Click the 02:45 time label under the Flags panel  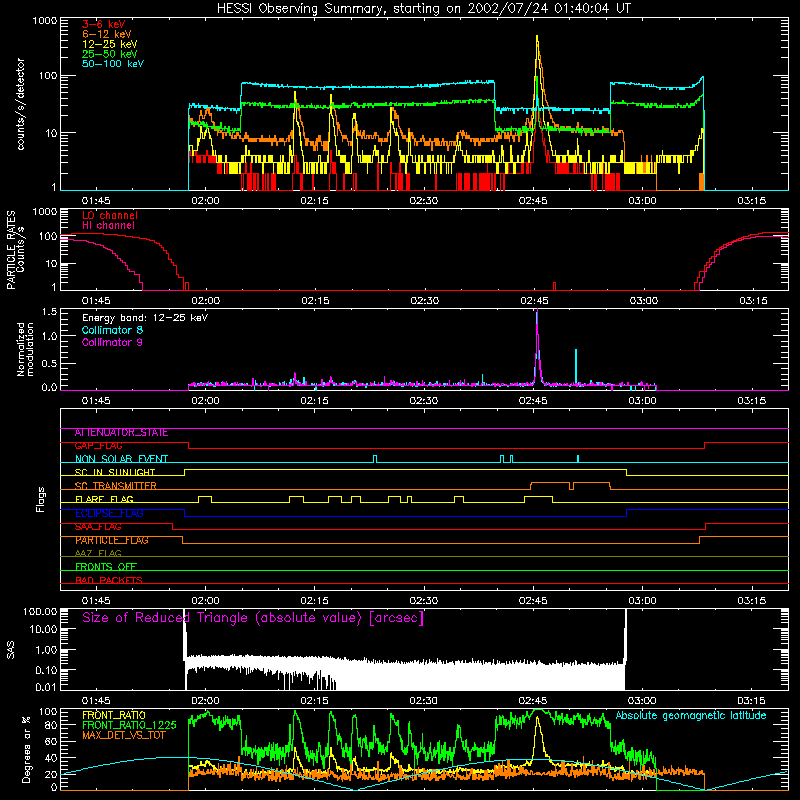tap(533, 601)
